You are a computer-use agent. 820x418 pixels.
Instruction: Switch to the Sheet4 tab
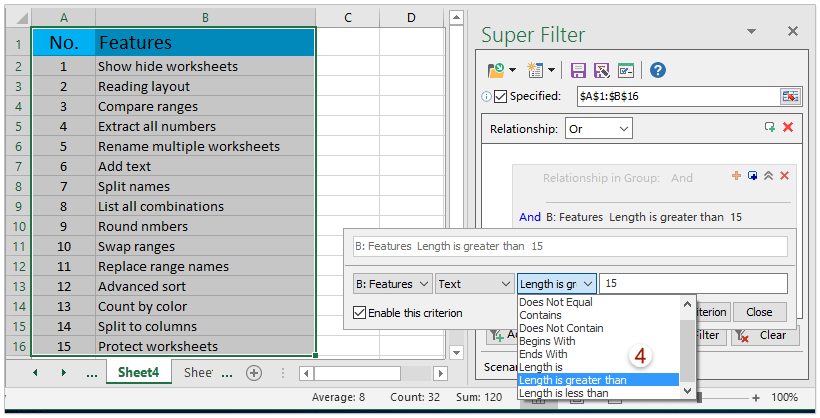138,372
